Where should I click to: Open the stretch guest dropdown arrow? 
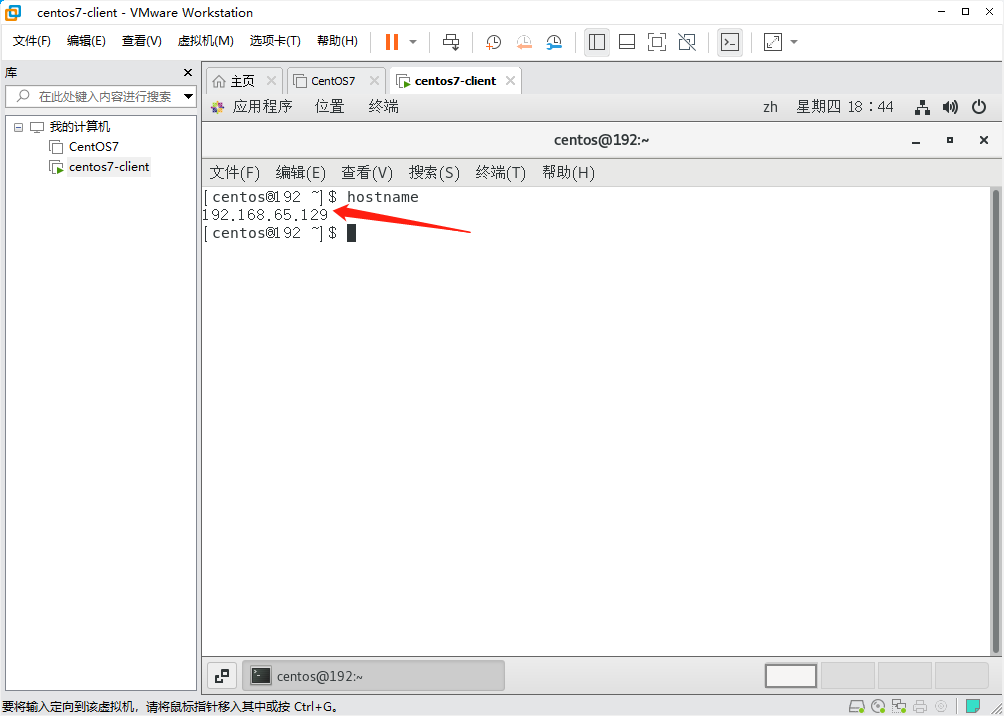coord(794,42)
